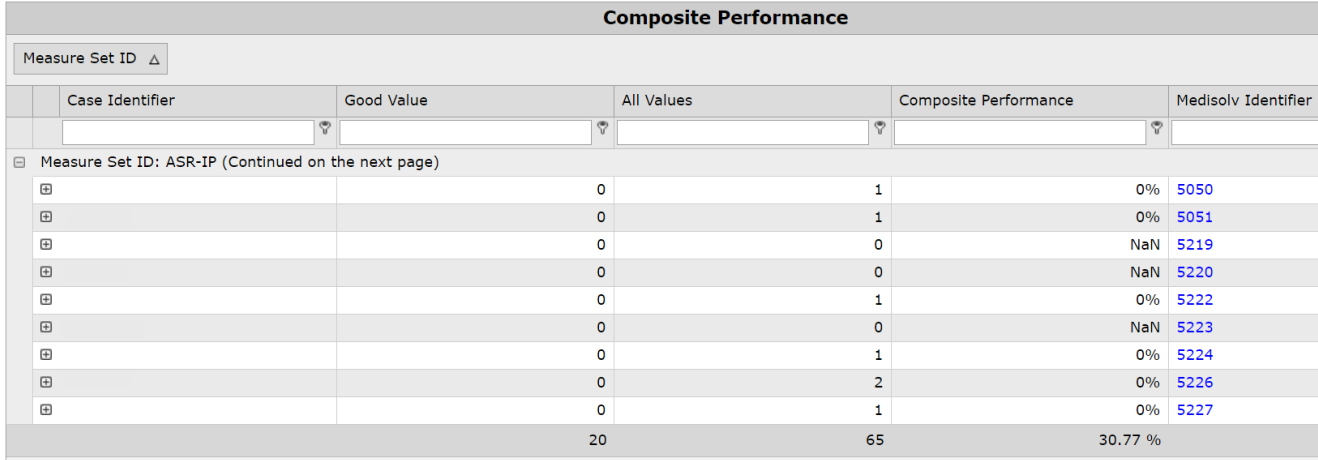Viewport: 1318px width, 460px height.
Task: Open filter icon for Case Identifier column
Action: [x=324, y=128]
